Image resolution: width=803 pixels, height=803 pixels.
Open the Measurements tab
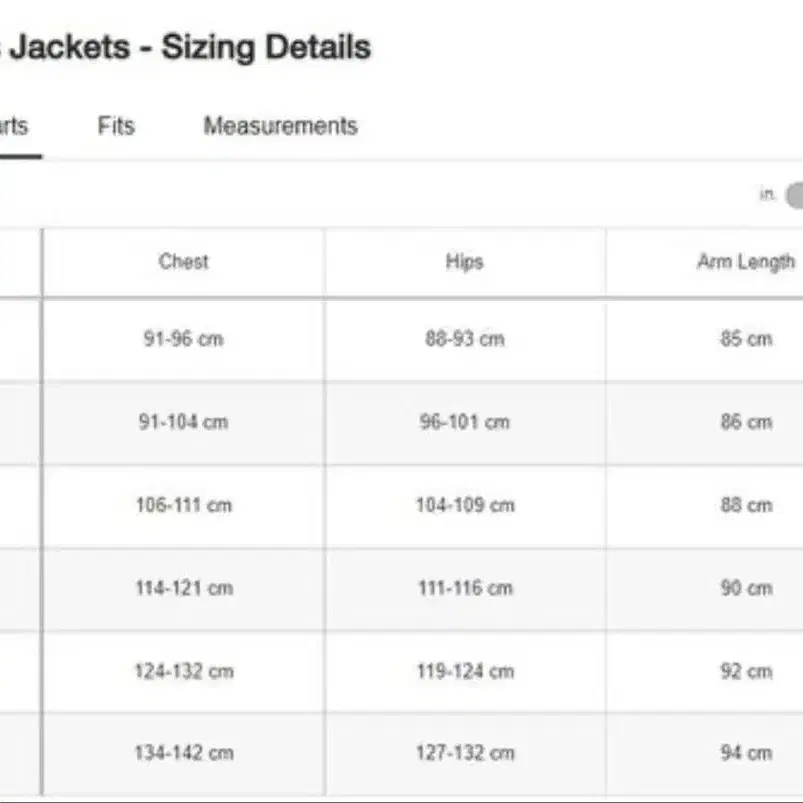click(x=281, y=126)
